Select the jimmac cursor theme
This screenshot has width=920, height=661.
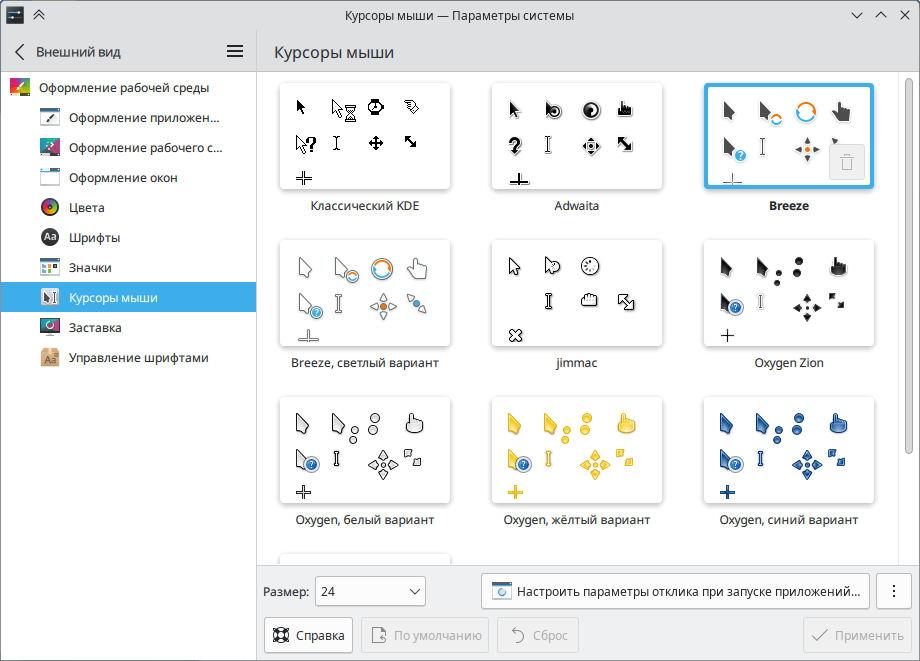[577, 293]
